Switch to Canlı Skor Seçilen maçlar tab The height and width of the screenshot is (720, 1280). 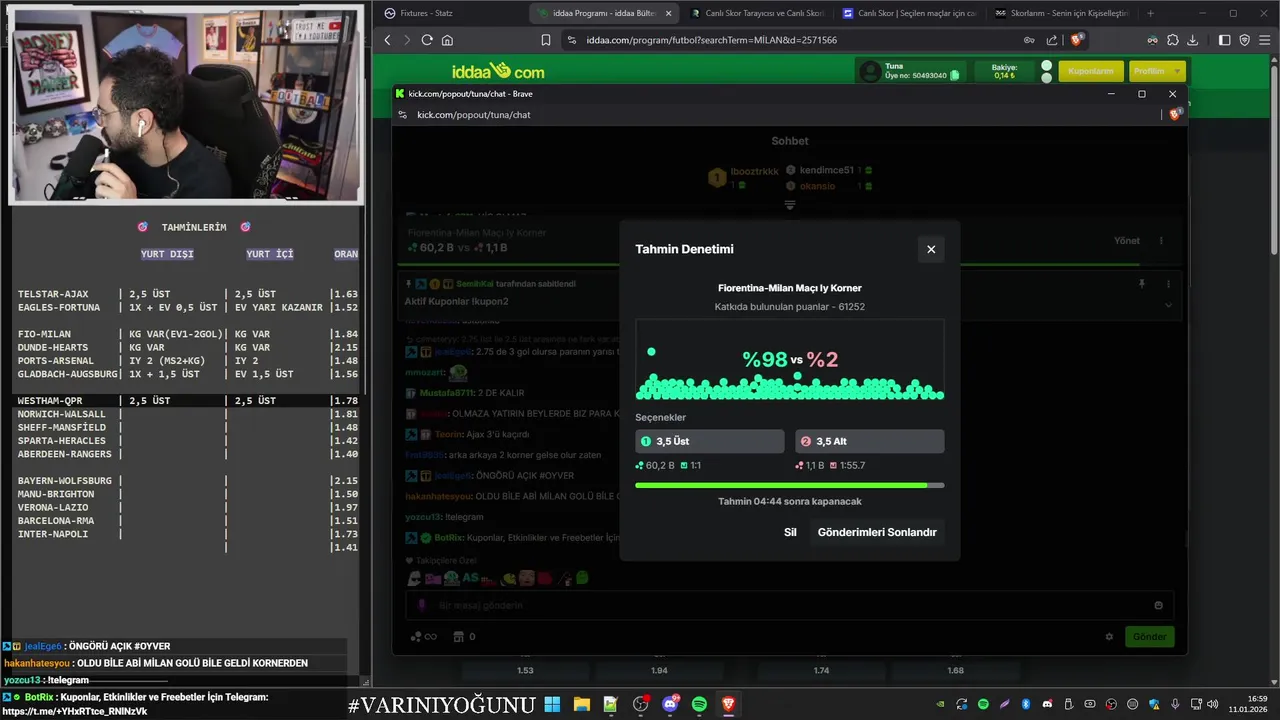pos(910,13)
